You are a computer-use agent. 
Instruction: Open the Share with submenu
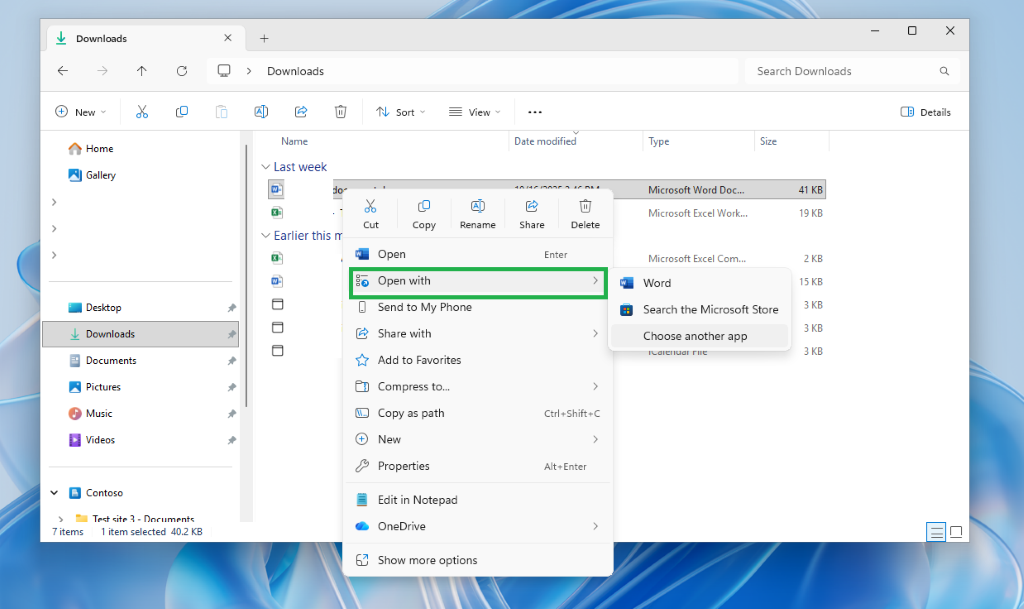(478, 334)
